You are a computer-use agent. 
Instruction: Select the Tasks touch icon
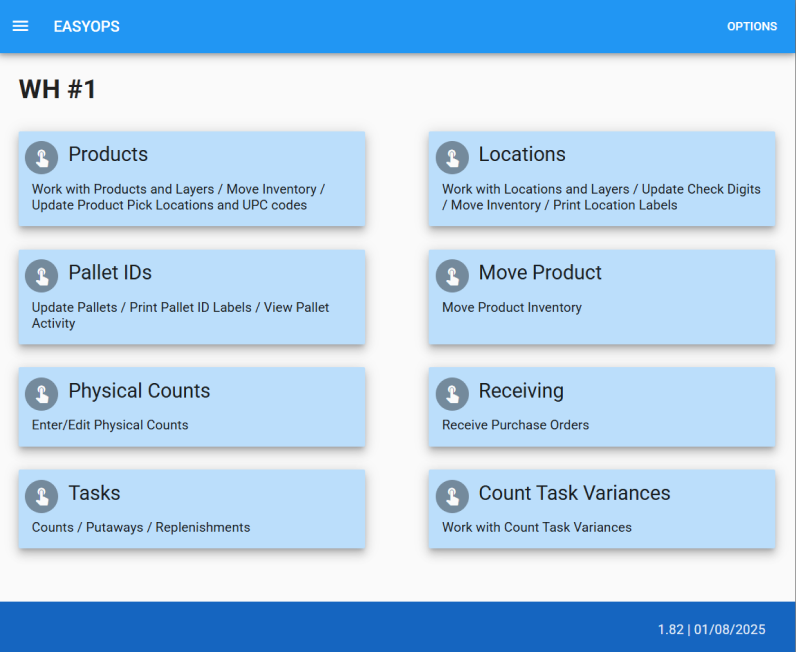pyautogui.click(x=41, y=496)
